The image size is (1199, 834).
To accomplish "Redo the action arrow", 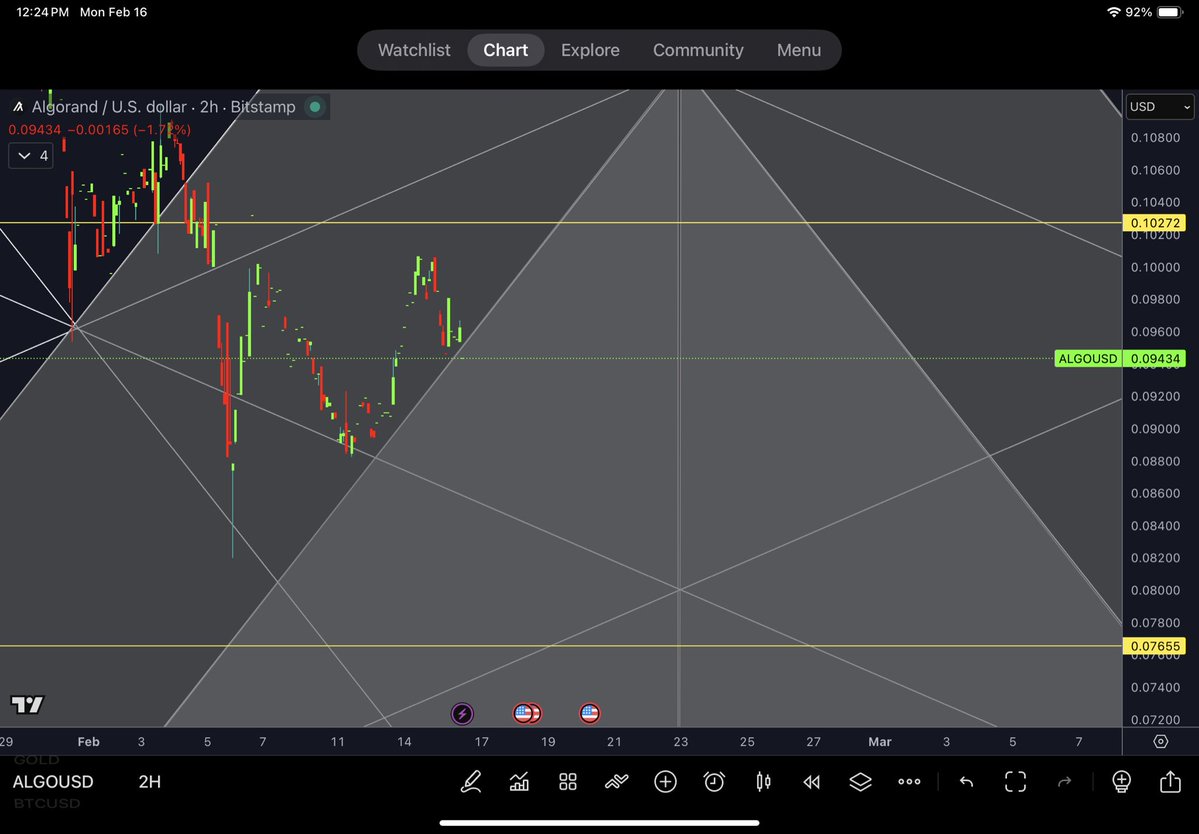I will (x=1064, y=781).
